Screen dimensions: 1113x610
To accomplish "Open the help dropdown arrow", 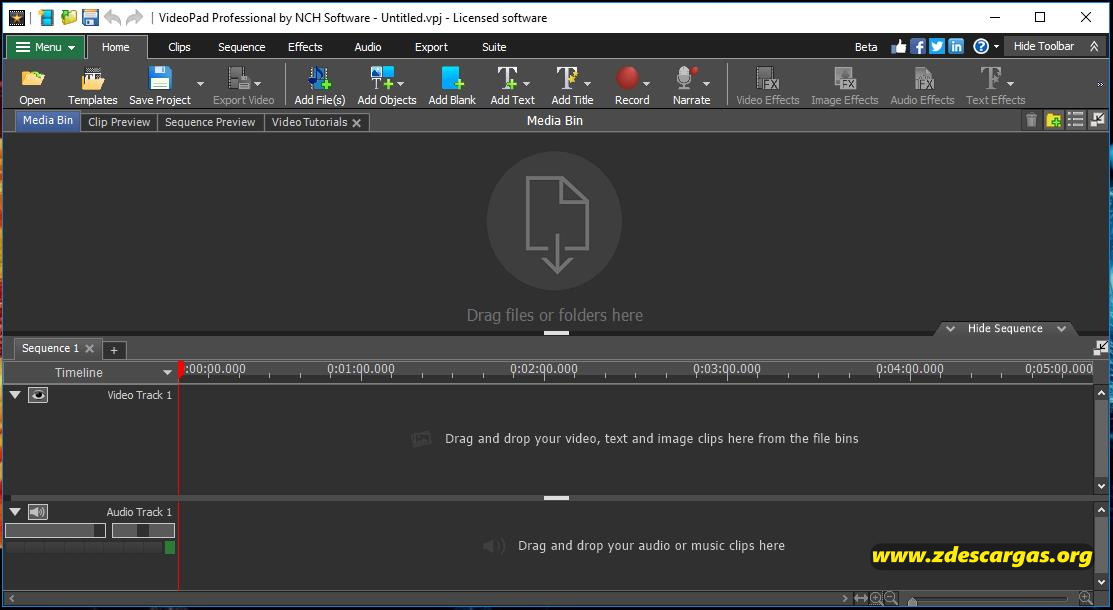I will pyautogui.click(x=996, y=47).
